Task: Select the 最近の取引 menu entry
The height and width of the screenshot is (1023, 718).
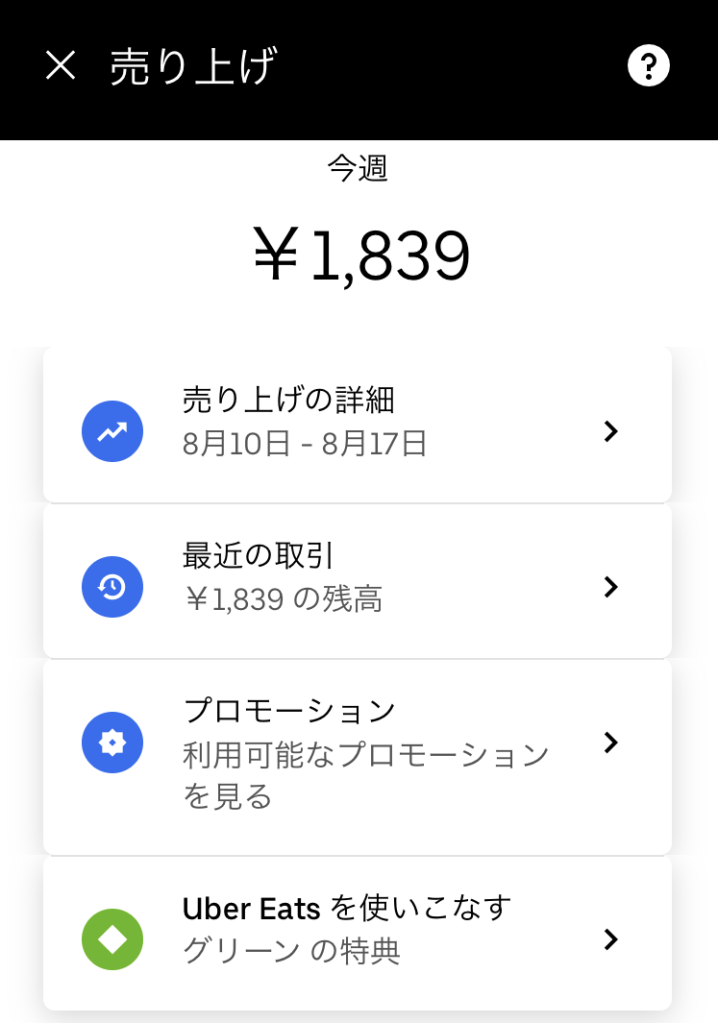Action: (x=258, y=555)
